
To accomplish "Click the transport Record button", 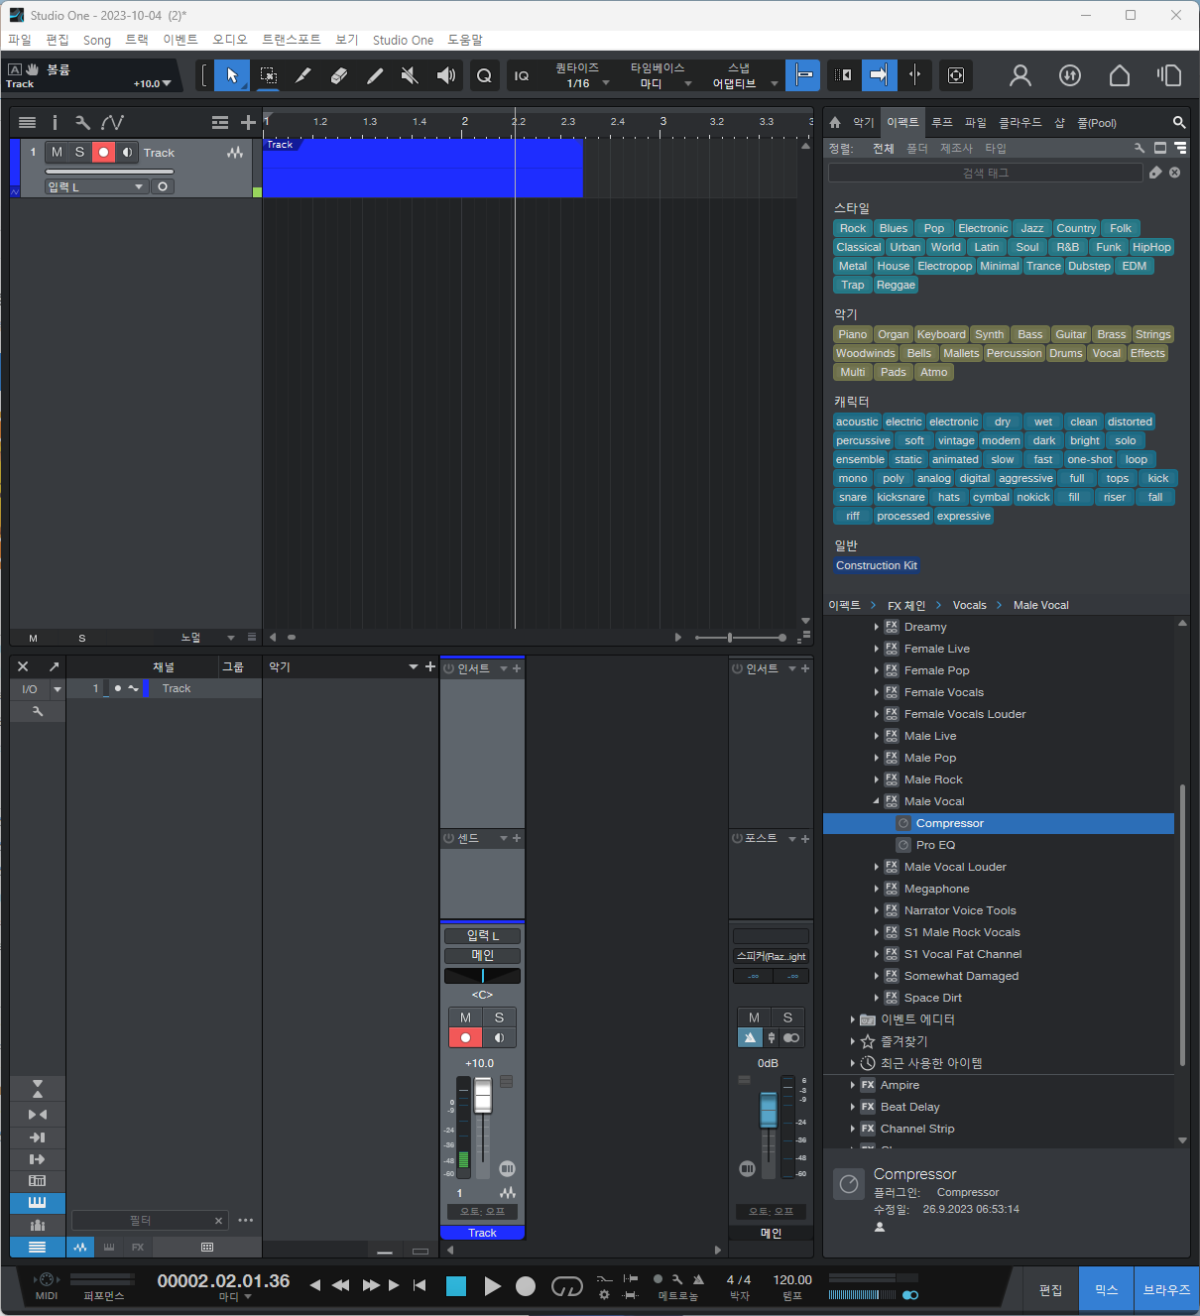I will [x=525, y=1286].
